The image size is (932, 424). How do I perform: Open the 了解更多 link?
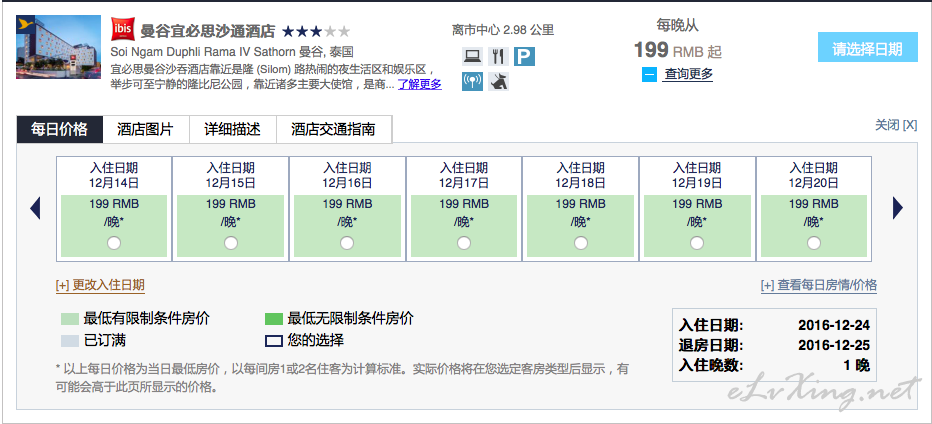419,85
